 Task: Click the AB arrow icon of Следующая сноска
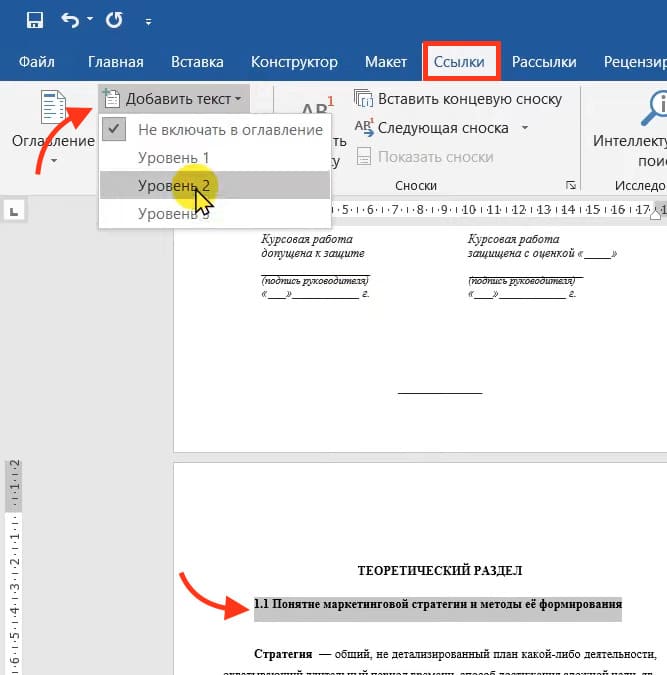pos(364,127)
